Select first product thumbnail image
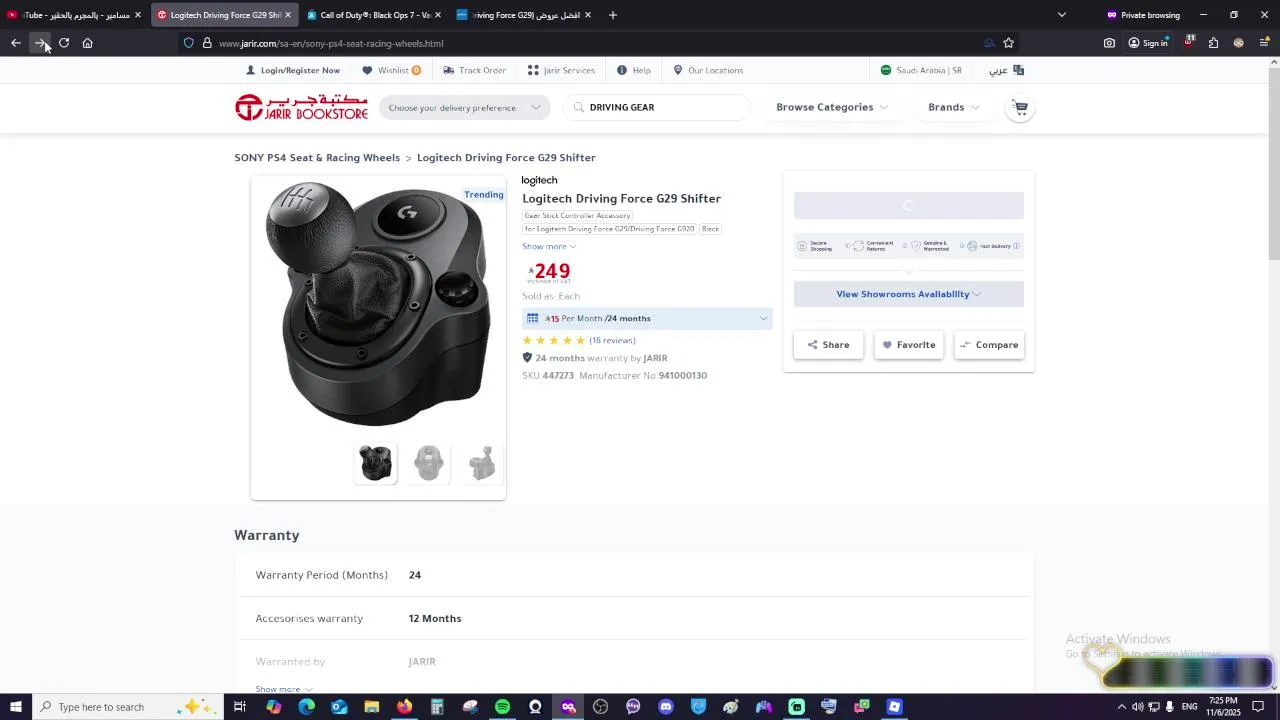 coord(376,463)
